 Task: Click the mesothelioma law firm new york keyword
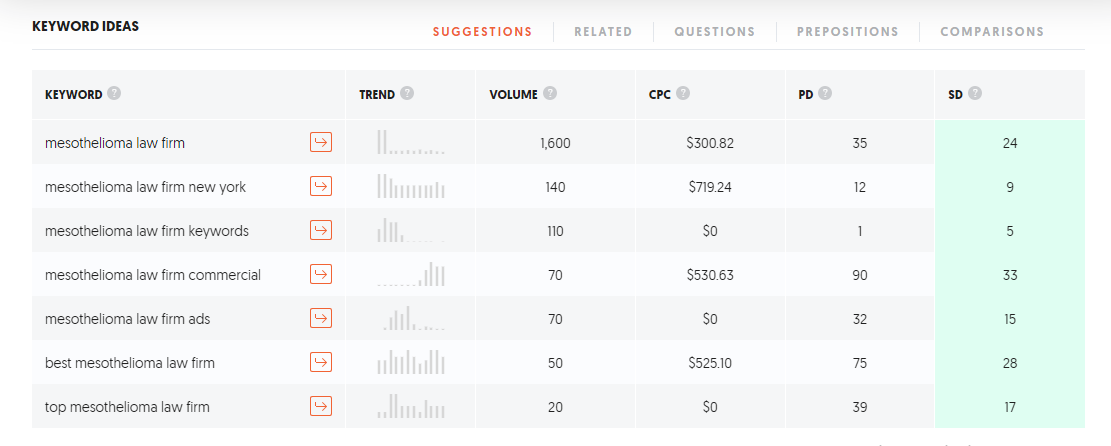point(145,187)
